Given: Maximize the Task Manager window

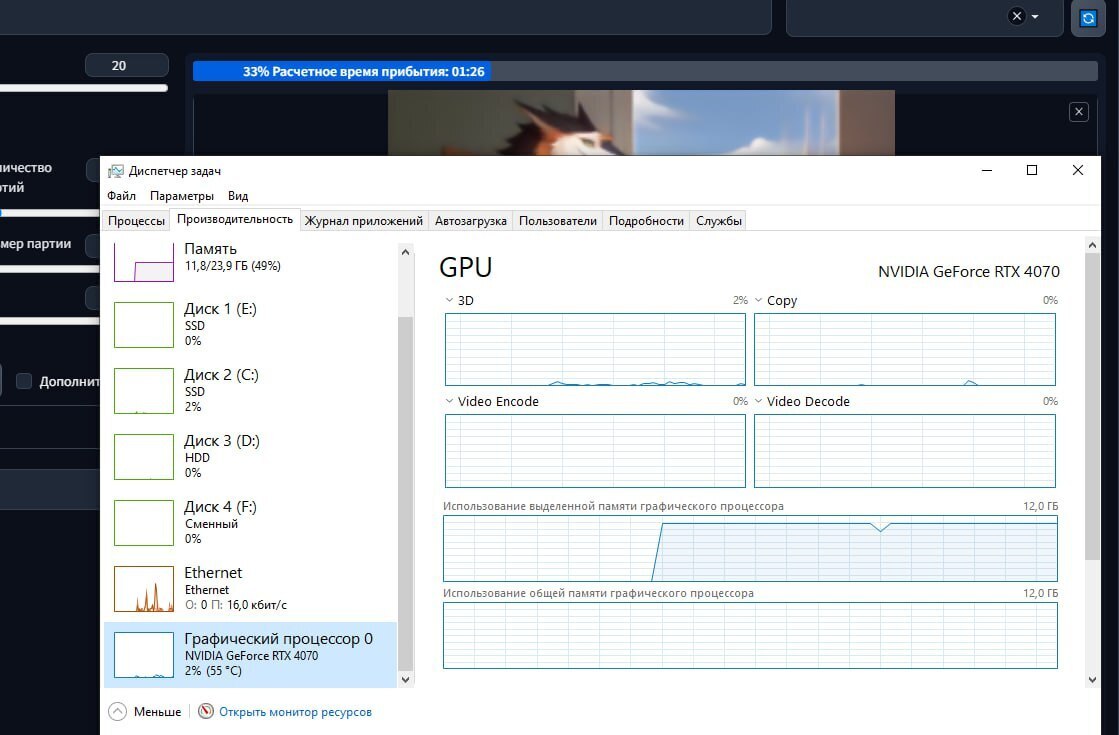Looking at the screenshot, I should [x=1031, y=170].
